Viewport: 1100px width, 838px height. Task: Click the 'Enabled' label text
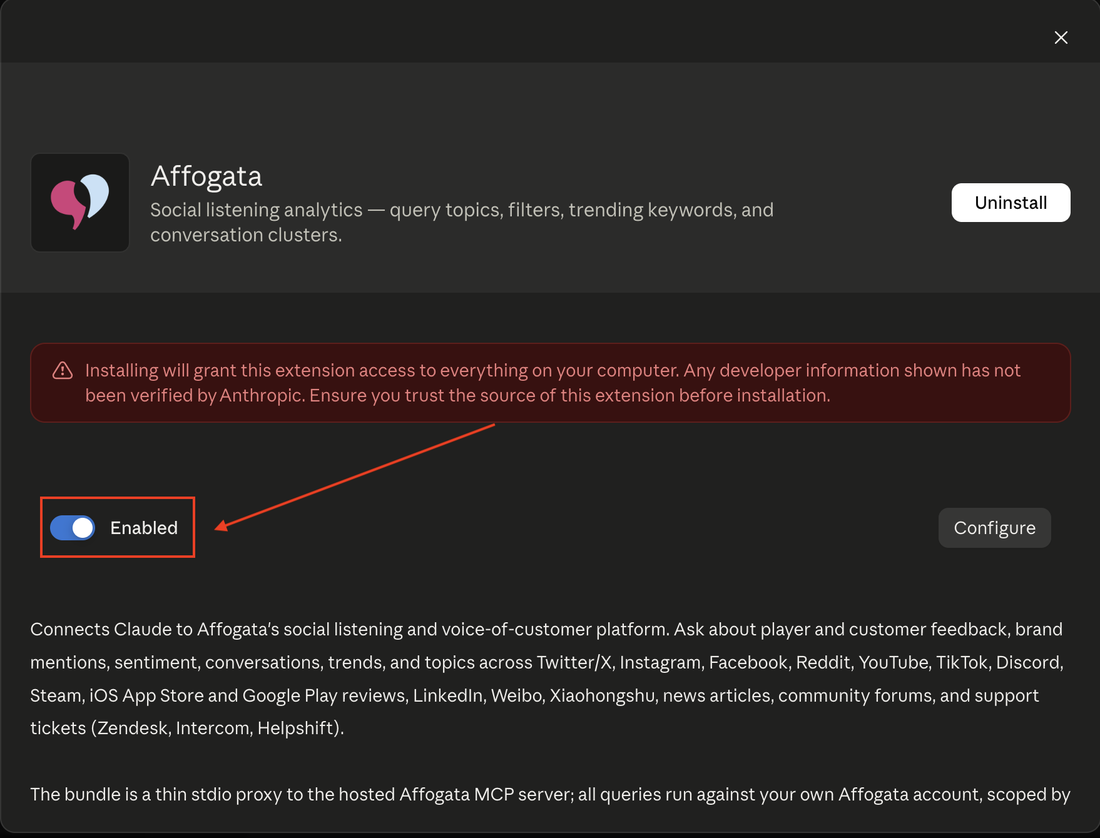pos(144,527)
